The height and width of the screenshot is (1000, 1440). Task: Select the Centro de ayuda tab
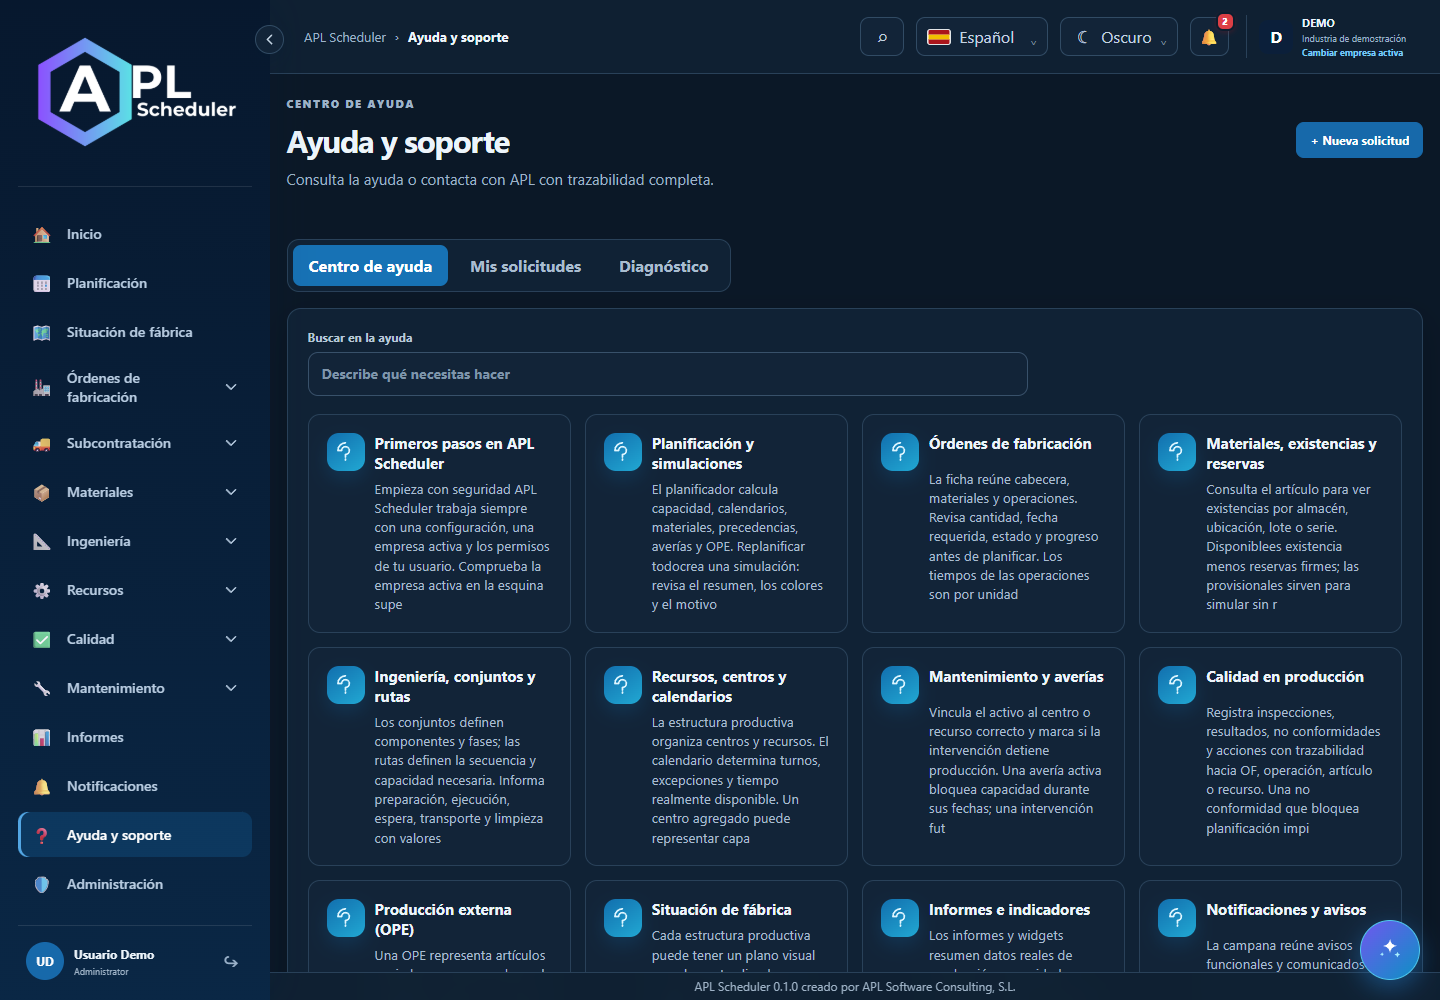pos(370,266)
